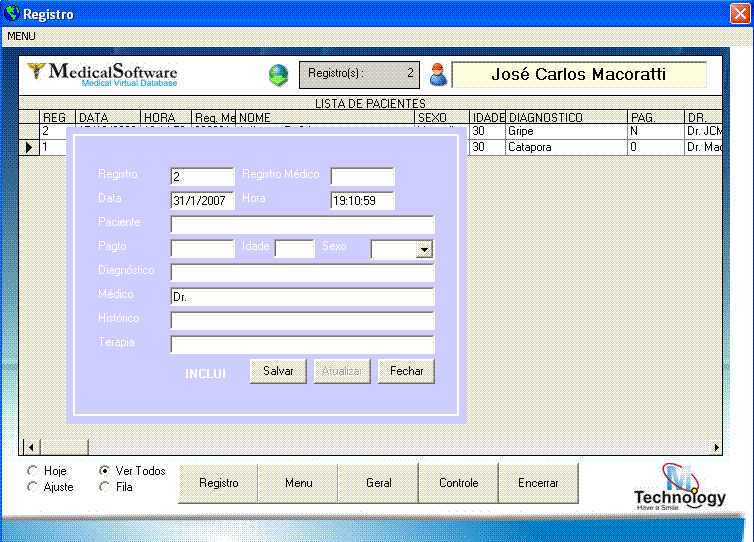Click the Data field showing 31/1/2007
This screenshot has width=754, height=542.
[202, 201]
